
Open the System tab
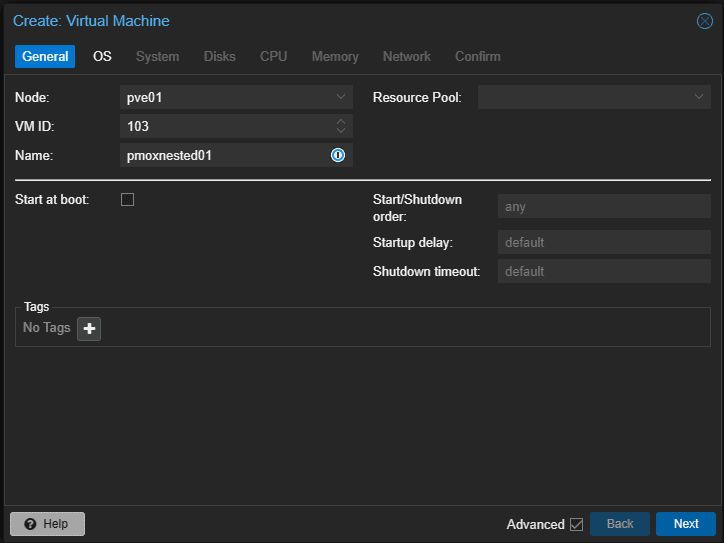(157, 56)
